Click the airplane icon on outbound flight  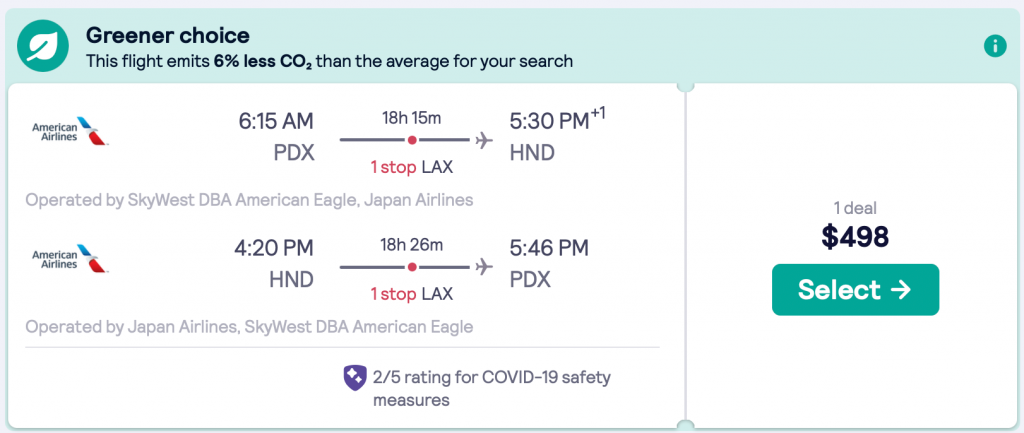[485, 139]
